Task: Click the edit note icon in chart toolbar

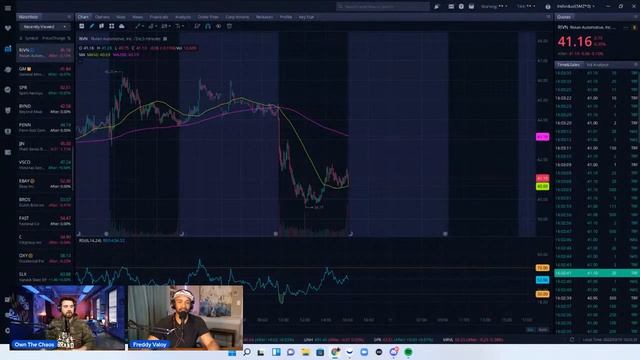Action: 197,26
